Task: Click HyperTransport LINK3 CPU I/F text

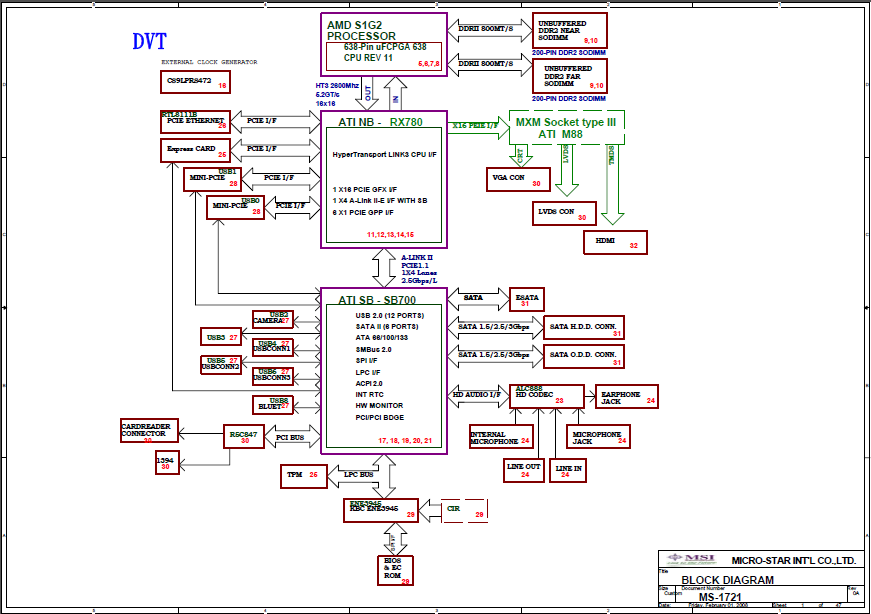Action: click(x=384, y=154)
